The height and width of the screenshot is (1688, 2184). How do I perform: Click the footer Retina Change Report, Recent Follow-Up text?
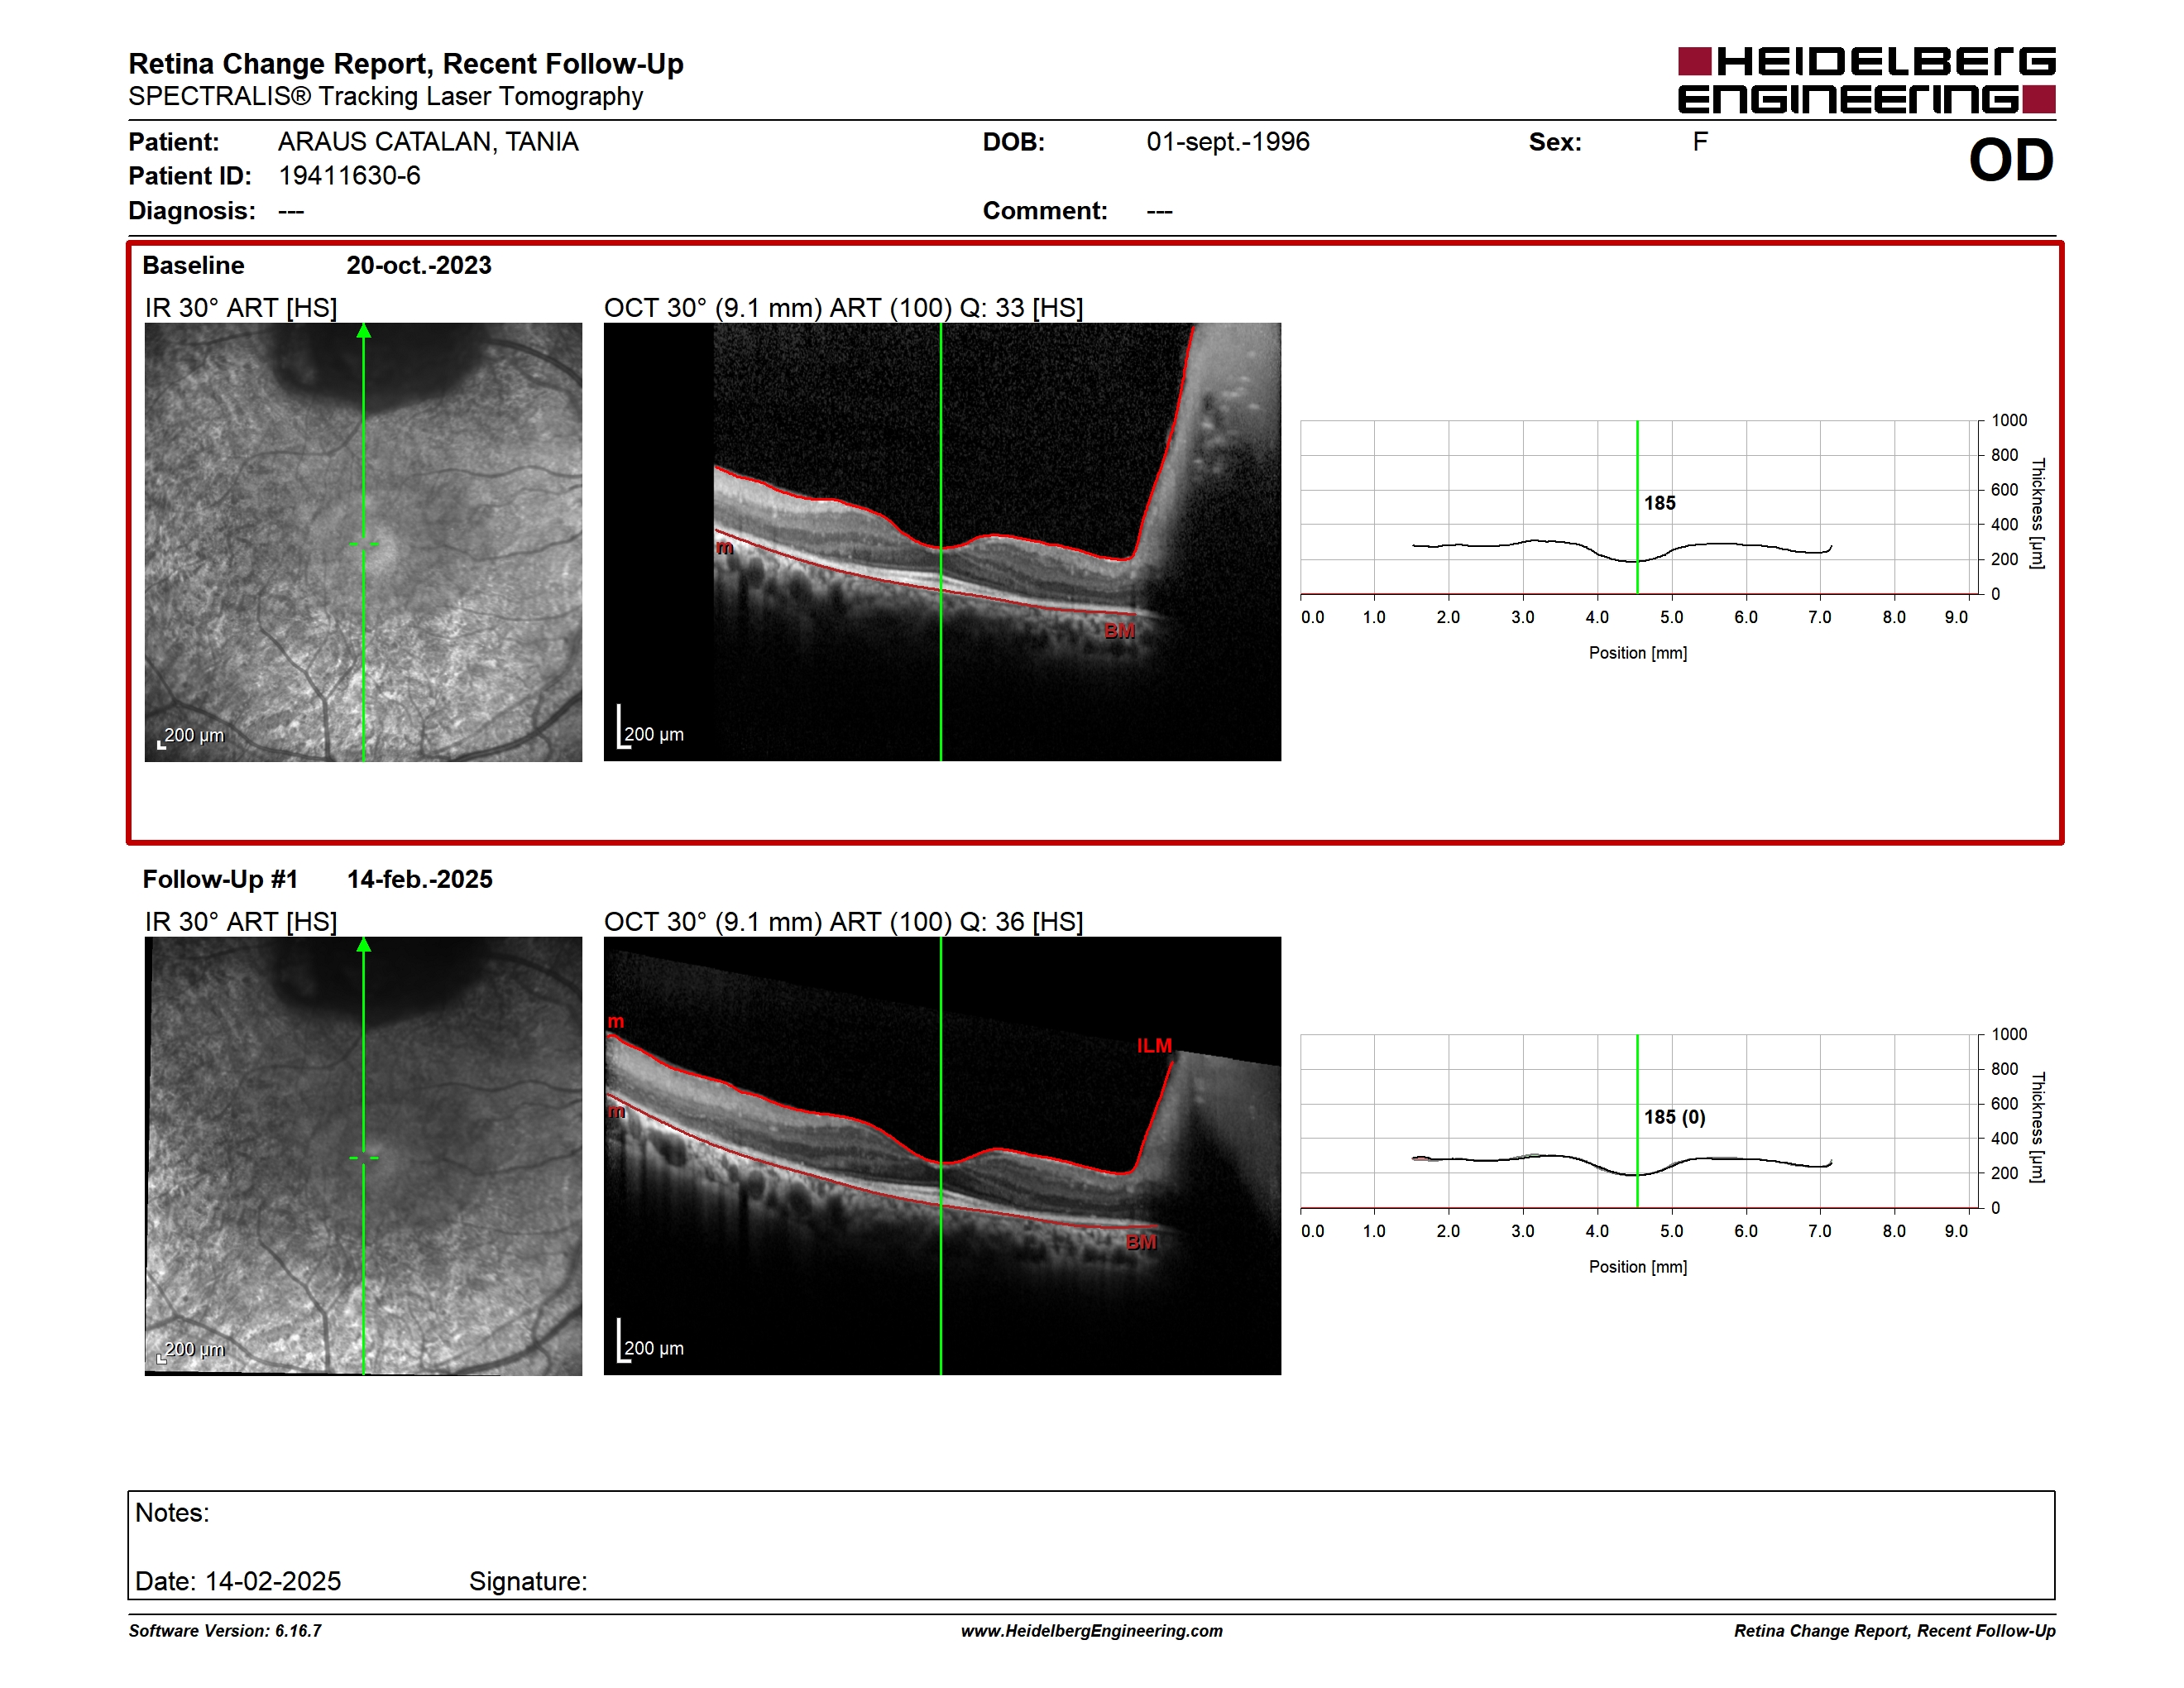1895,1631
